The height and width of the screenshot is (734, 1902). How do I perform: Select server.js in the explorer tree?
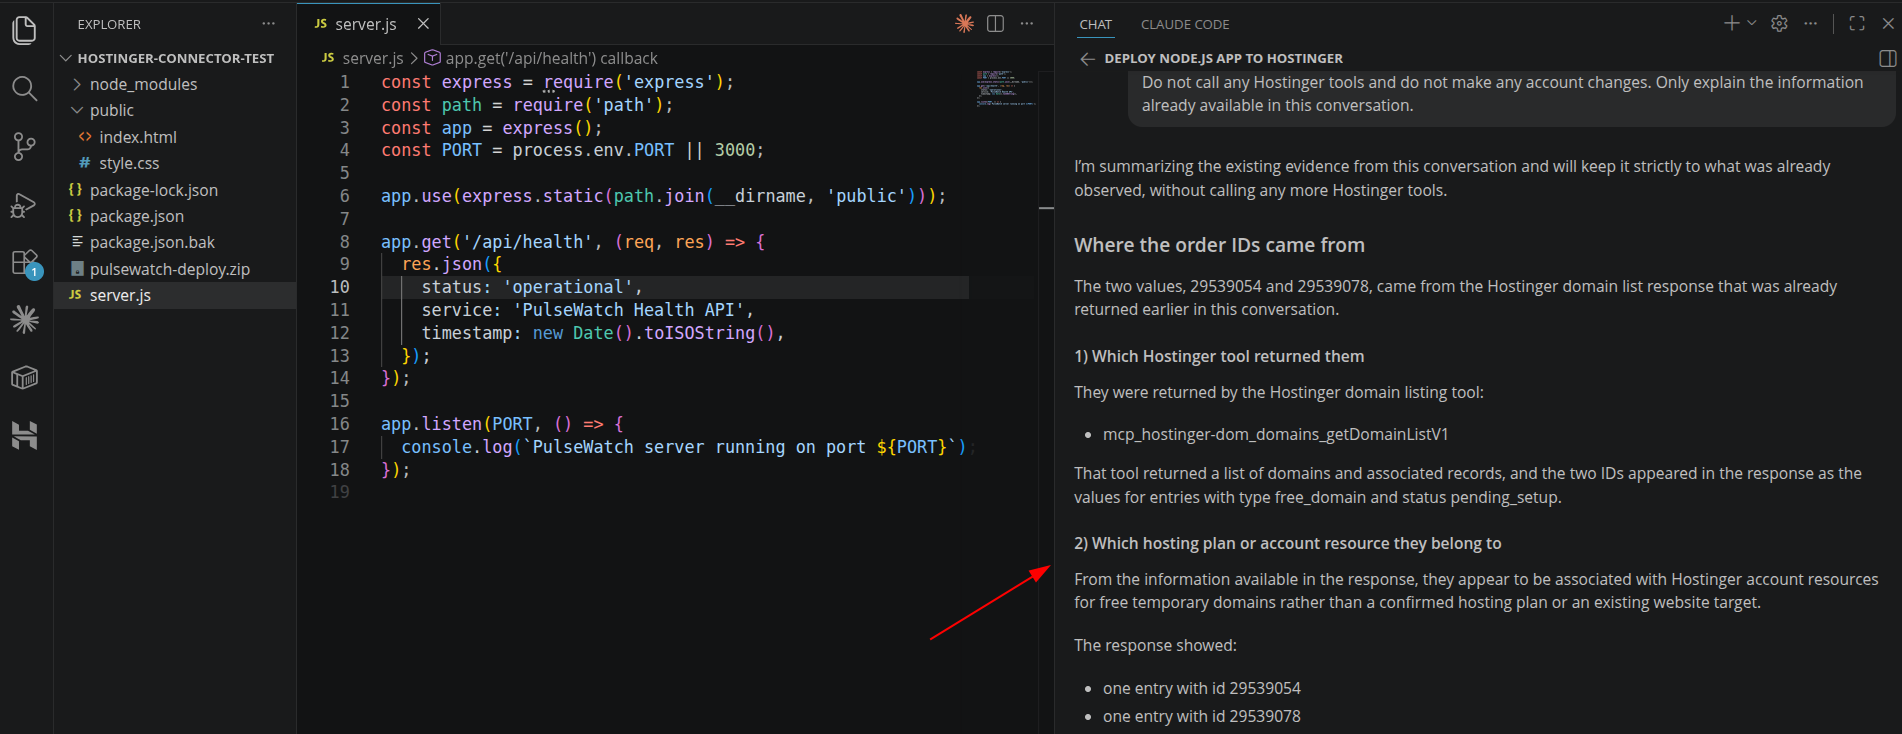[175, 295]
